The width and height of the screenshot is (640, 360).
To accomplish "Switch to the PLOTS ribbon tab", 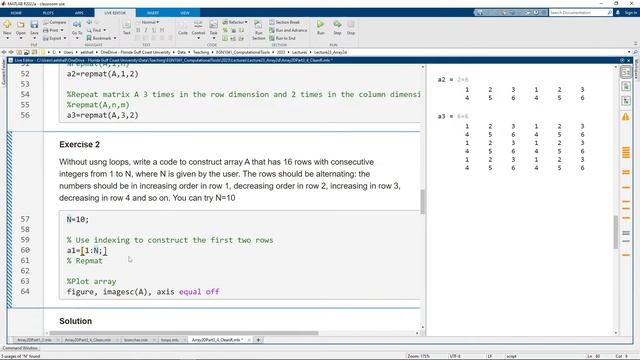I will (48, 13).
